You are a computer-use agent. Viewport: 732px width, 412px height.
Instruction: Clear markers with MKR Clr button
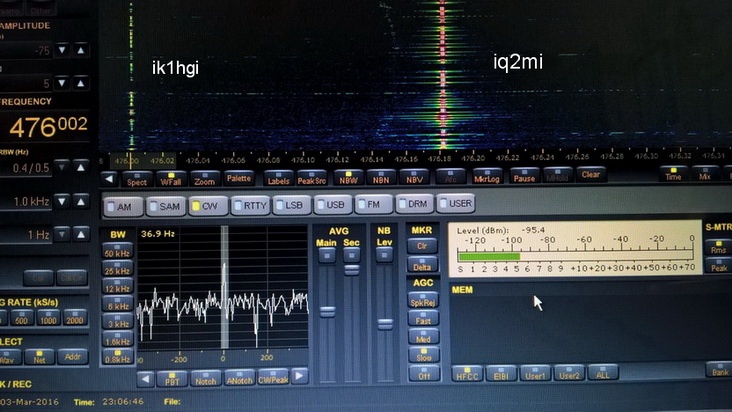[422, 246]
